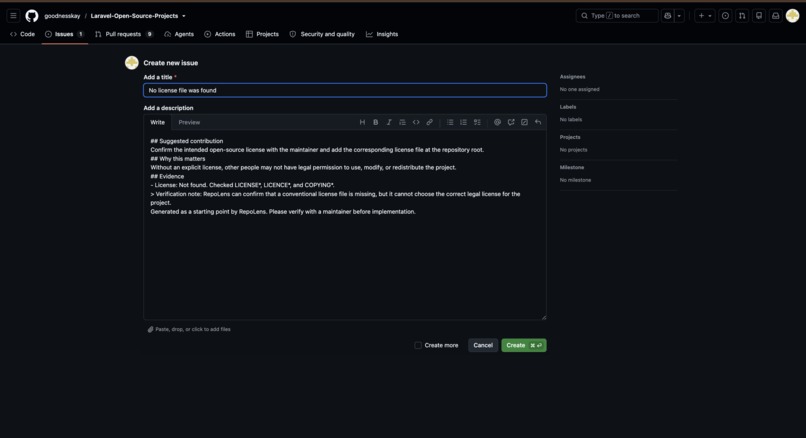Open the Agents tab
The width and height of the screenshot is (806, 438).
179,34
